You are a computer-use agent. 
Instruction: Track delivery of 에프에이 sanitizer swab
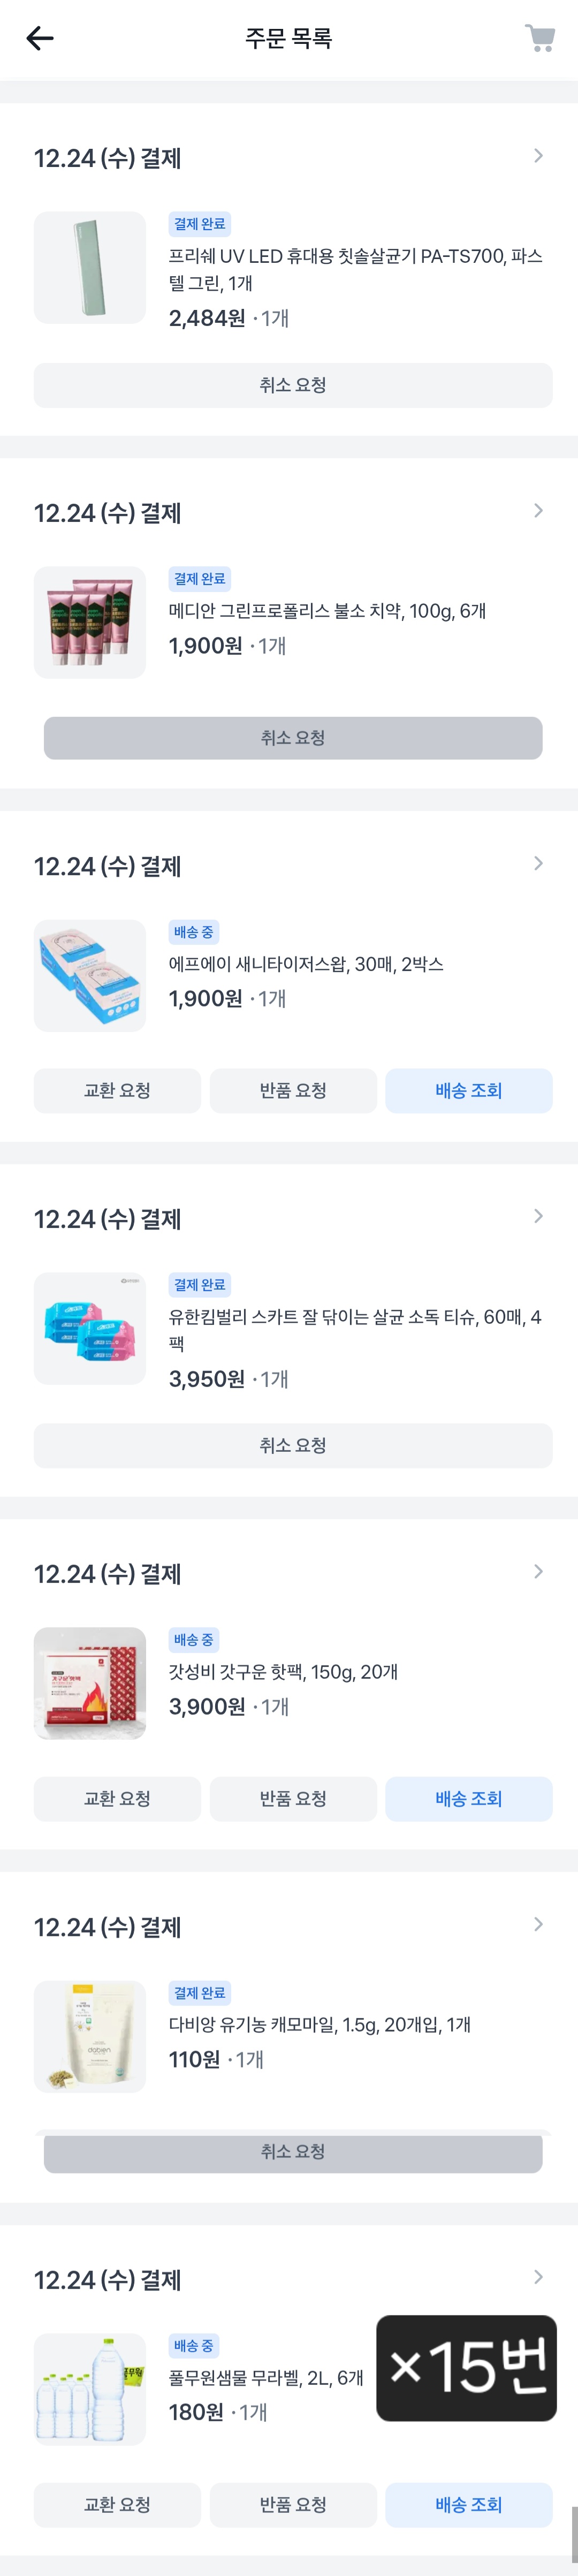468,1091
